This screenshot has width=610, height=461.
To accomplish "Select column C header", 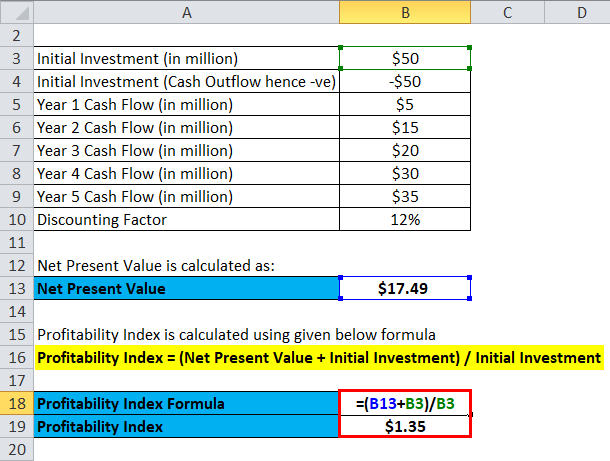I will tap(507, 12).
